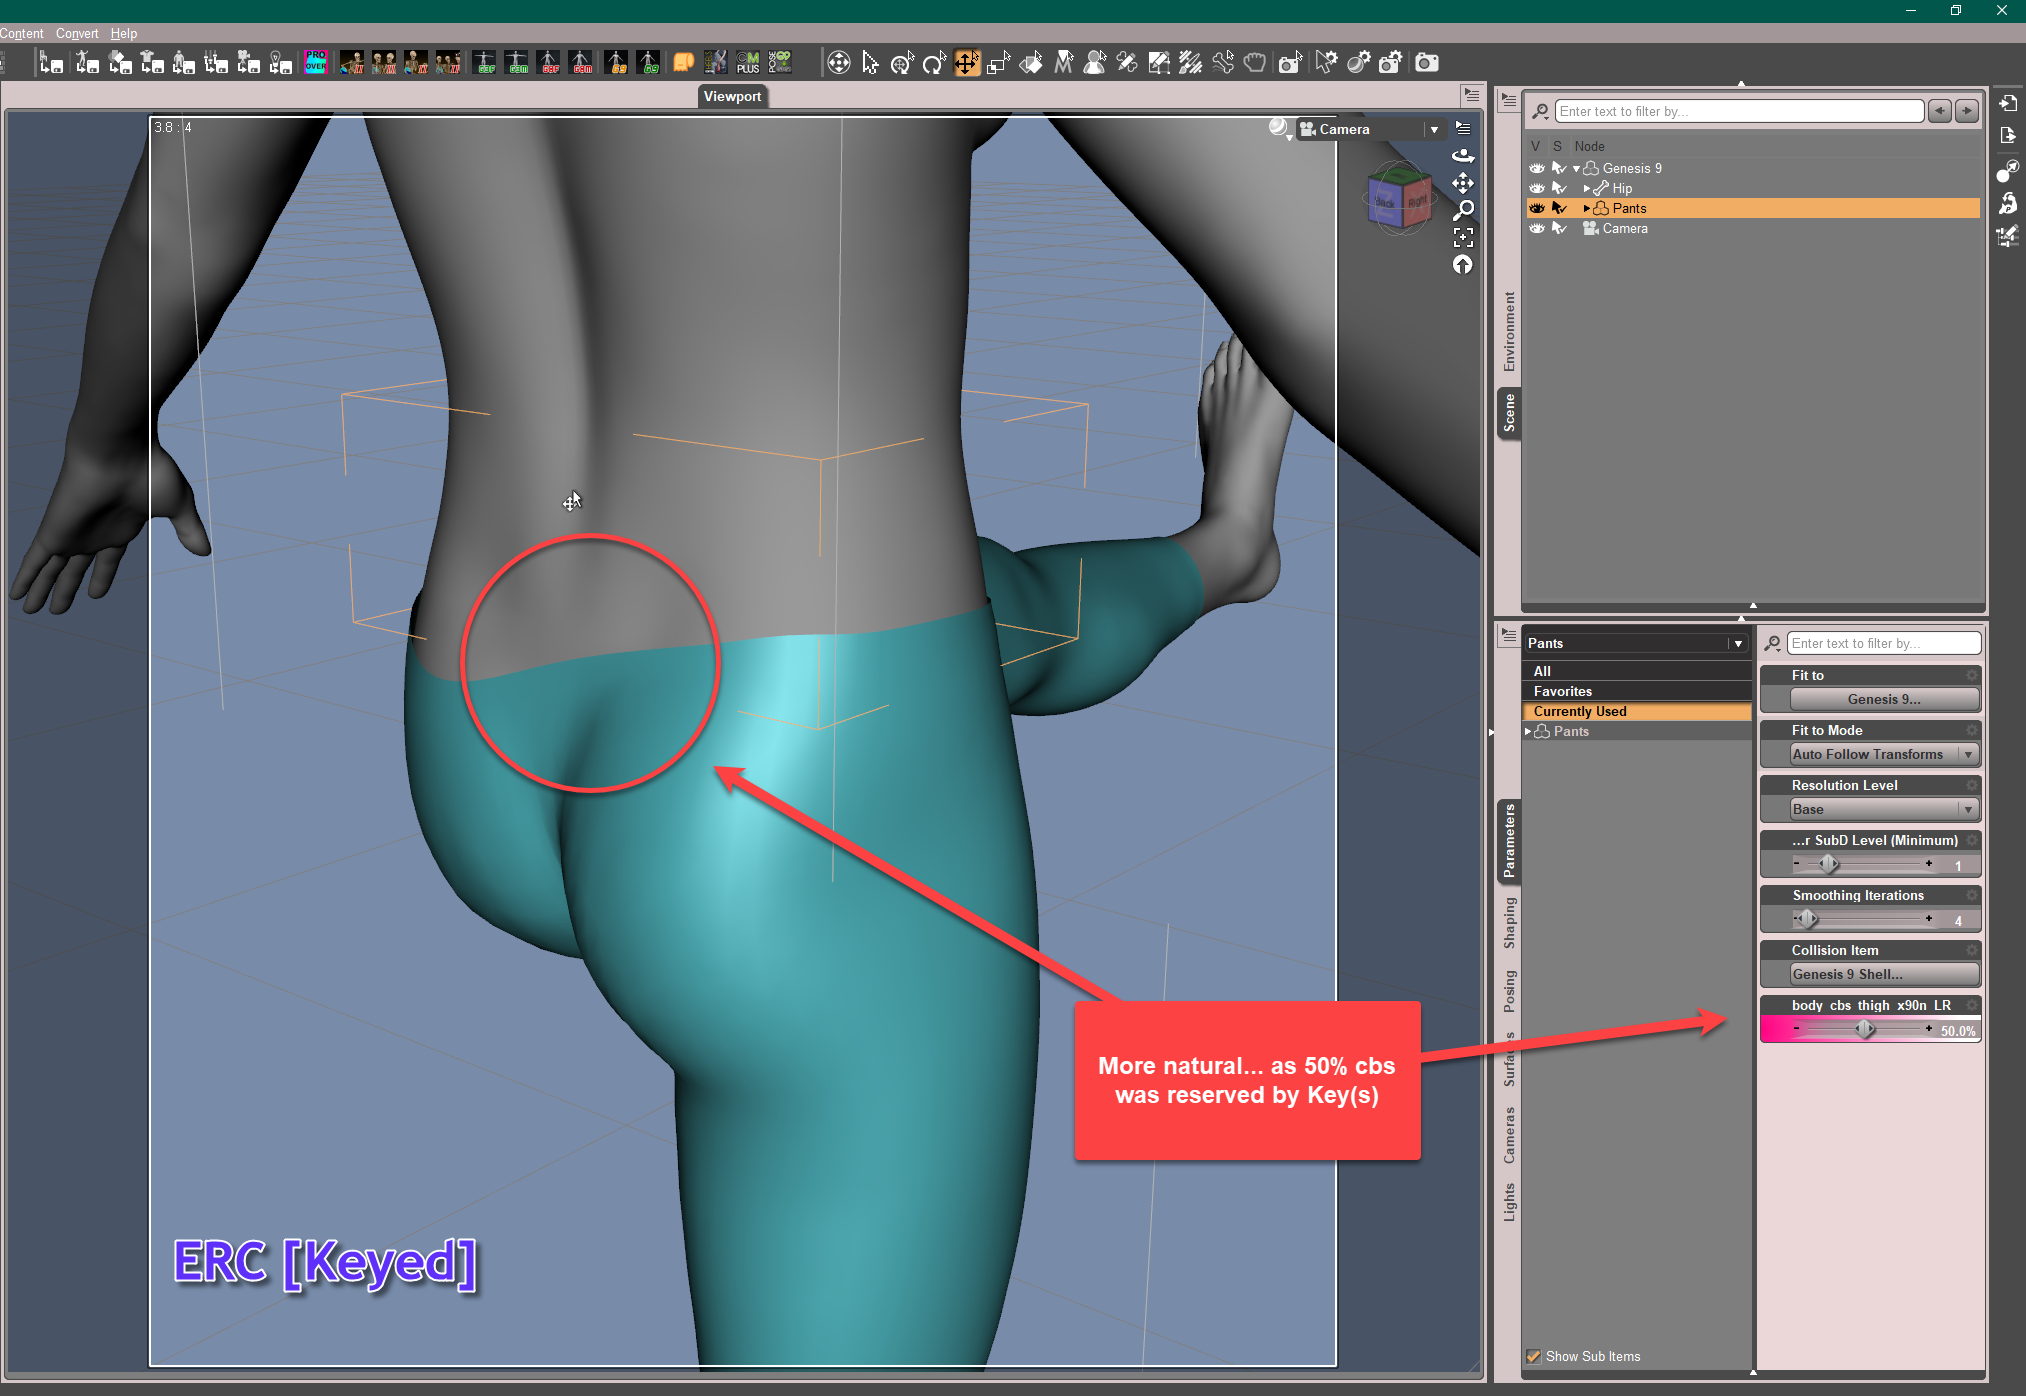Click the scene filter text field
Screen dimensions: 2026x1396
(1738, 111)
